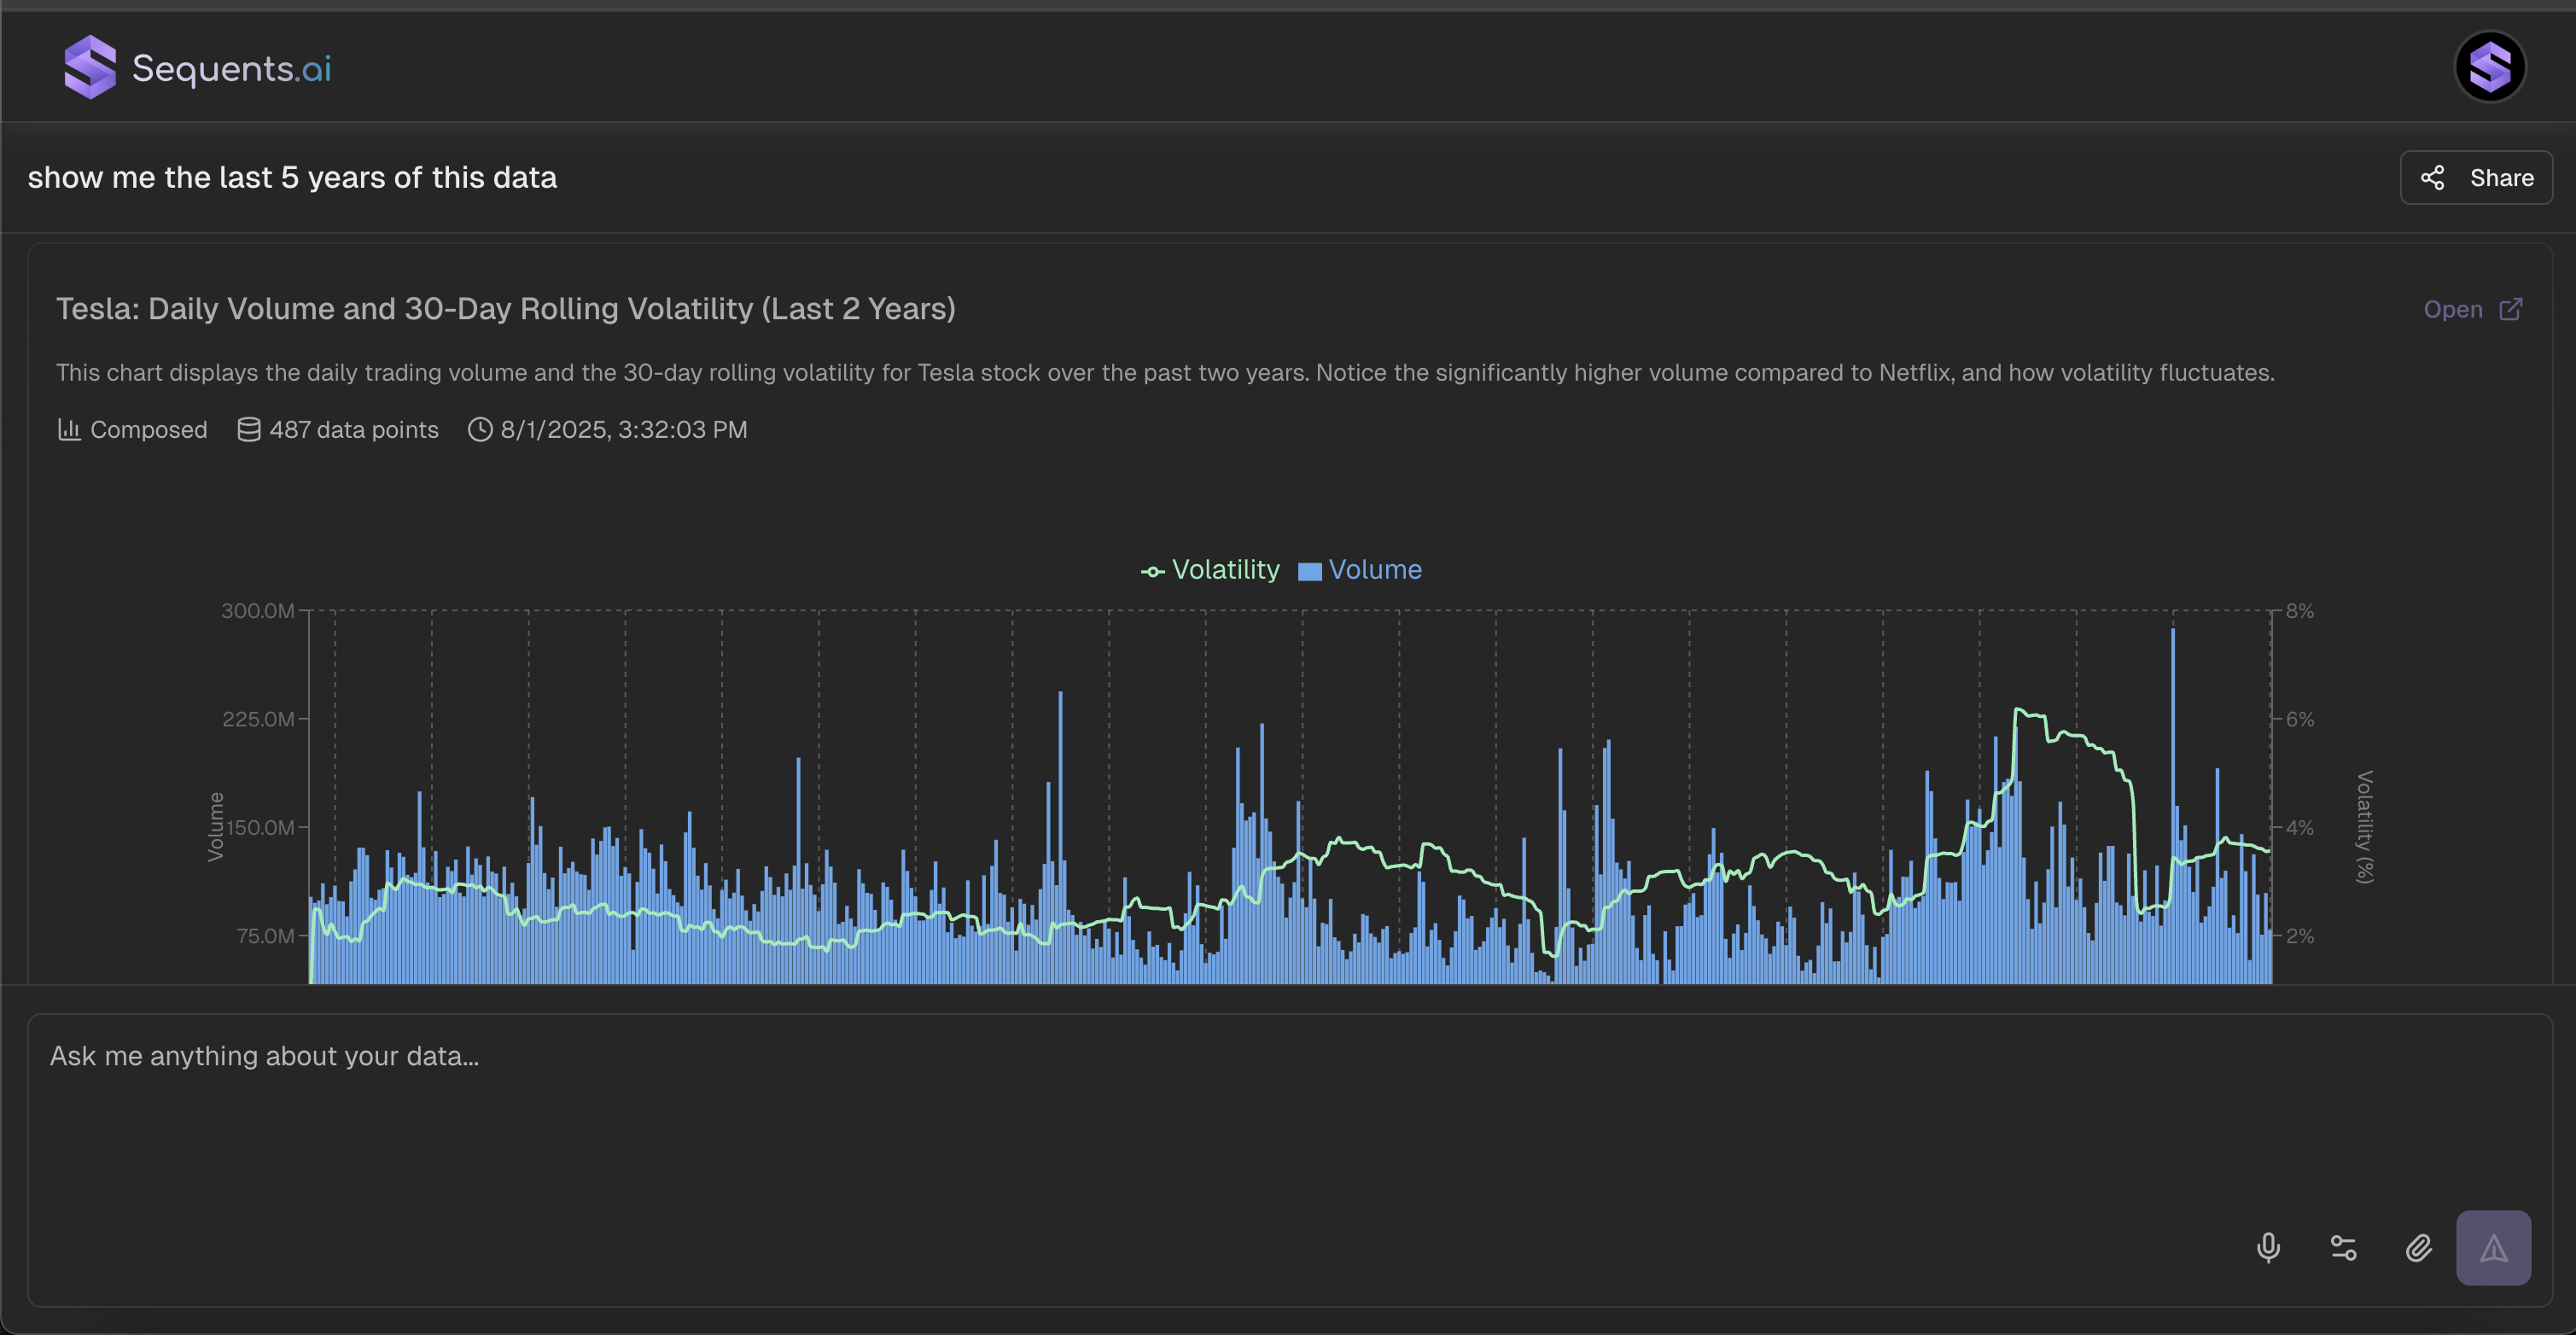
Task: Click the 'Composed' chart type label
Action: point(149,429)
